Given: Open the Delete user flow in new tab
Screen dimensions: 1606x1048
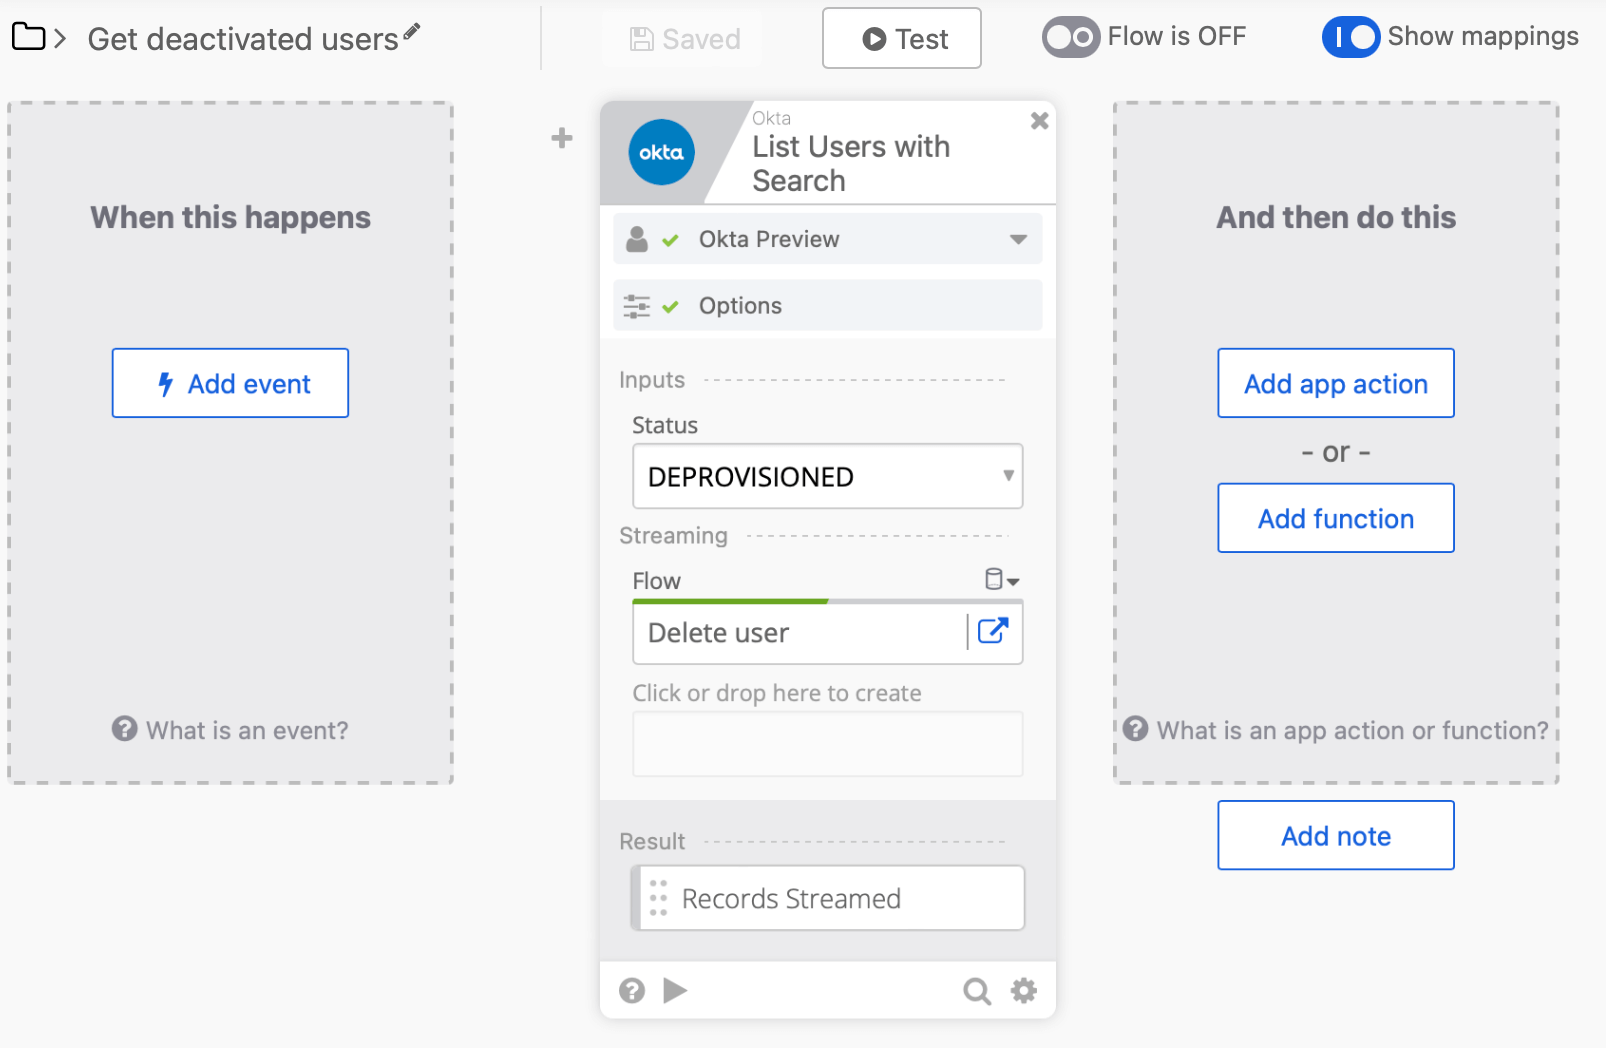Looking at the screenshot, I should pyautogui.click(x=993, y=632).
